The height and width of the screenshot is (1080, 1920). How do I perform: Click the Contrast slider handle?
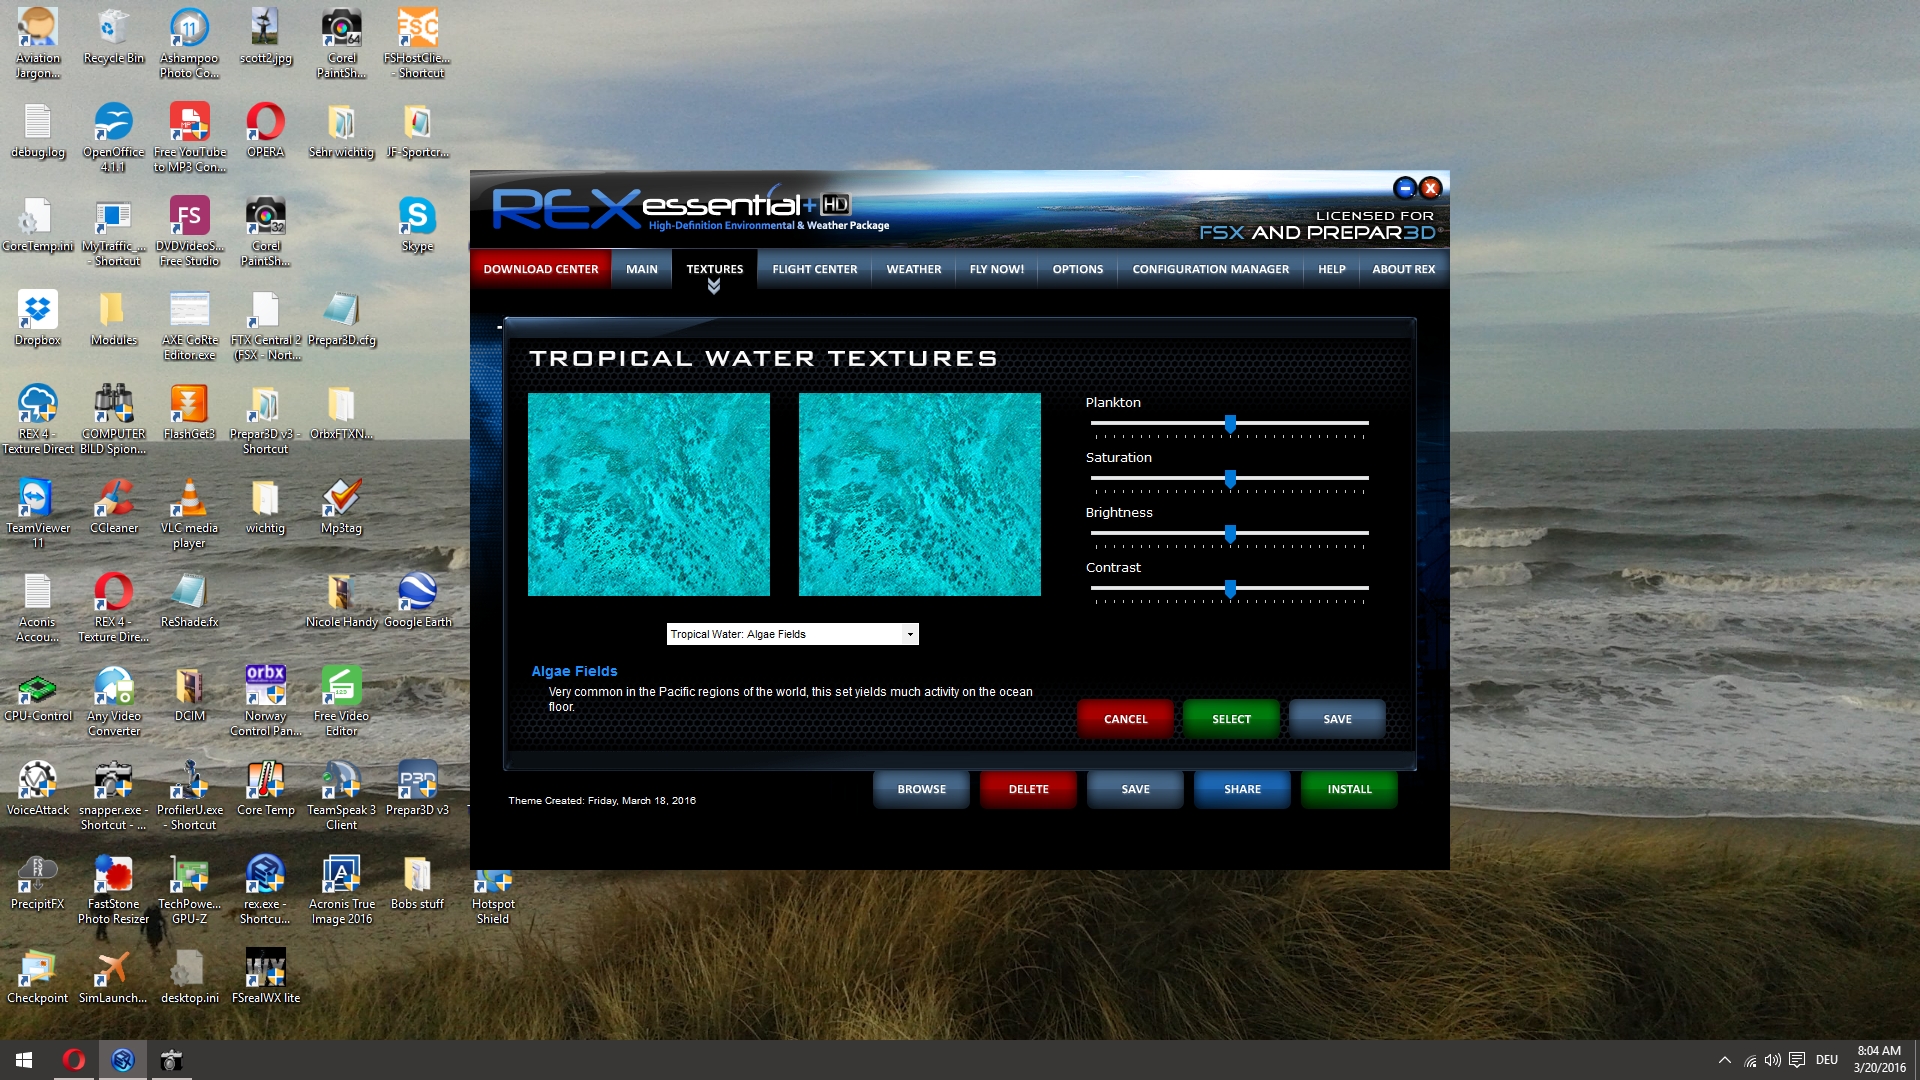pos(1230,589)
